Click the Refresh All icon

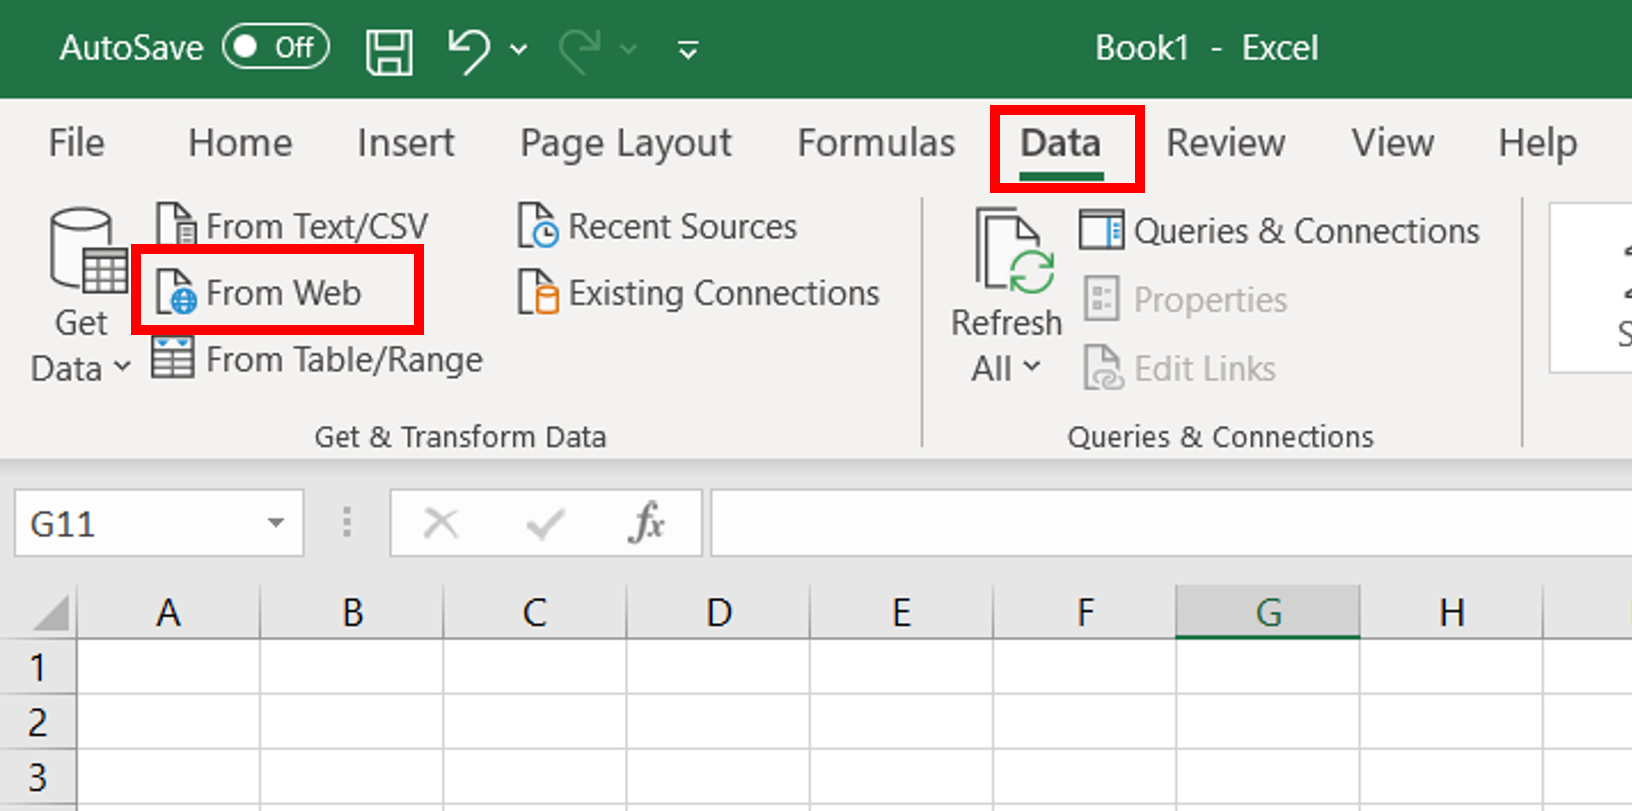[1014, 251]
